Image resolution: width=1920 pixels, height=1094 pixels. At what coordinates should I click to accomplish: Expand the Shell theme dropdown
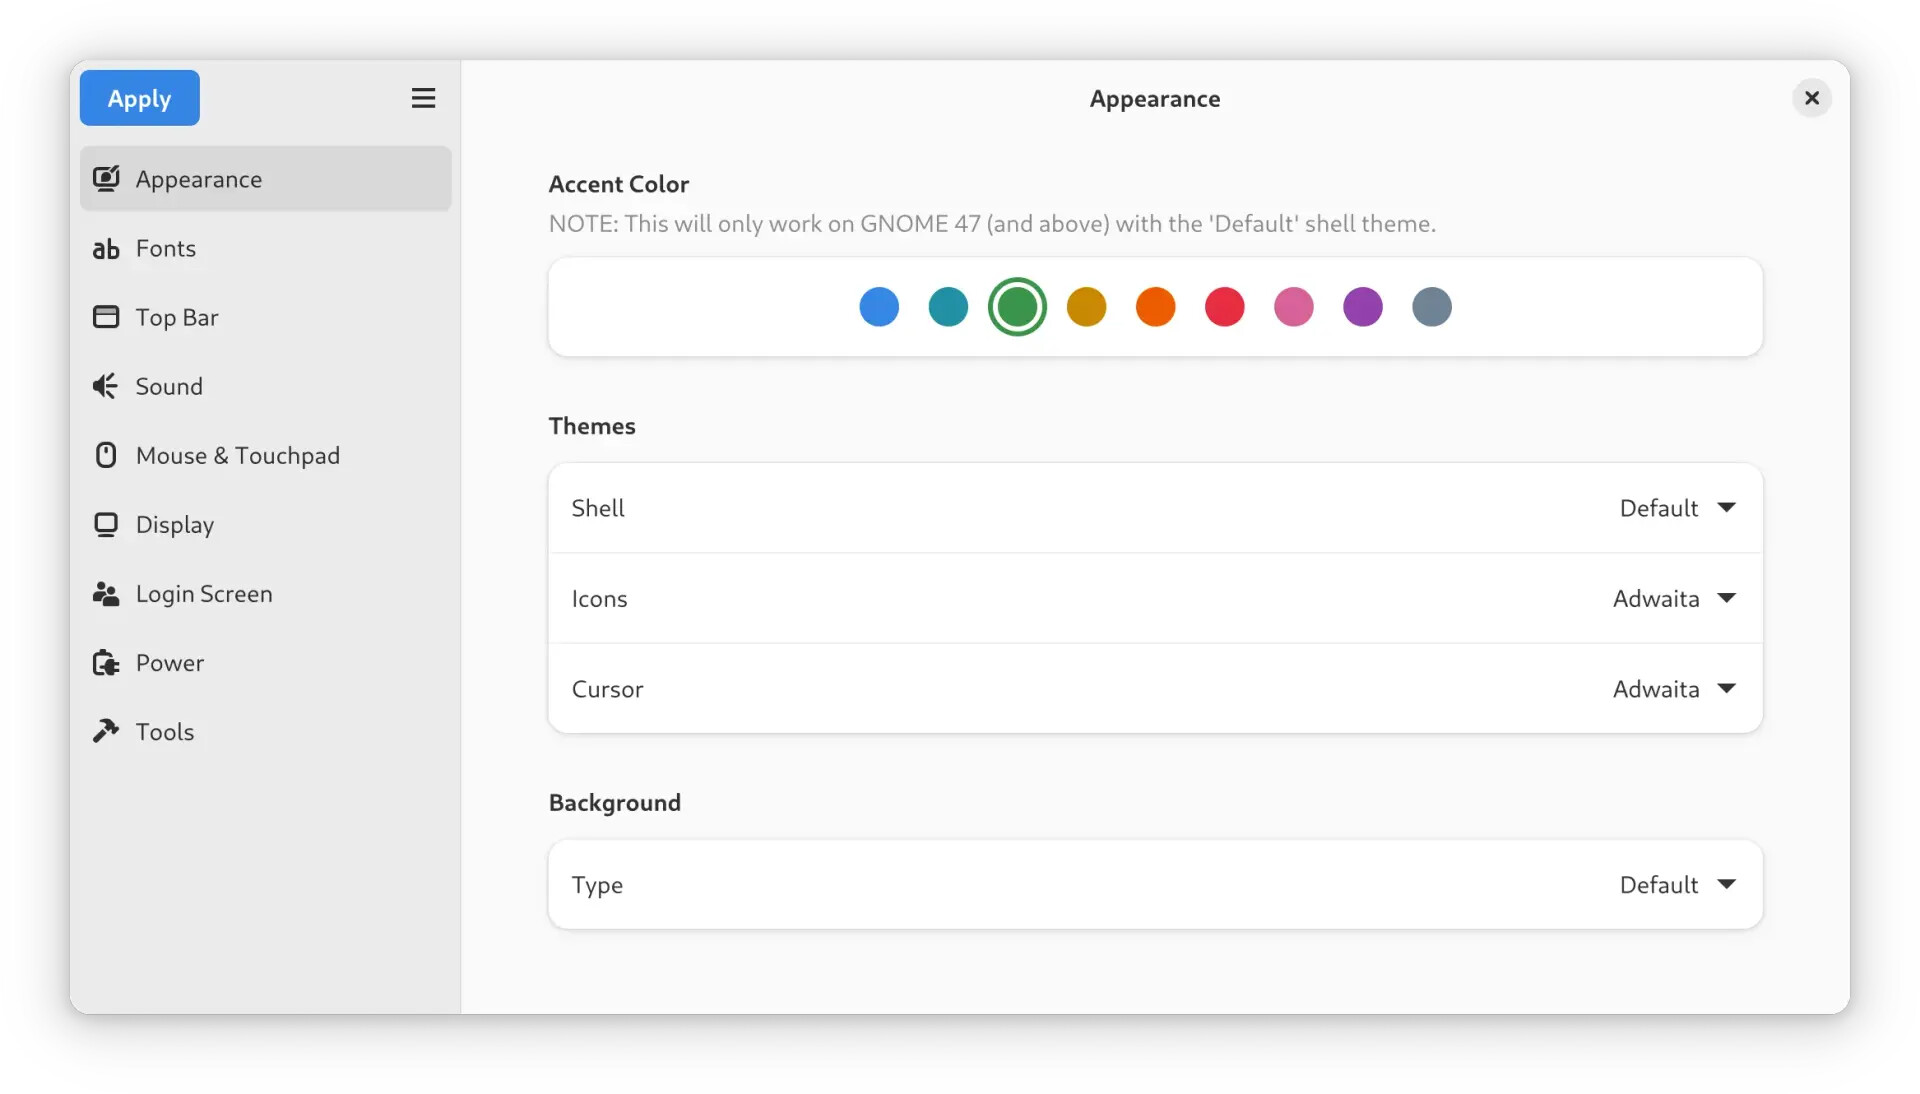1677,508
